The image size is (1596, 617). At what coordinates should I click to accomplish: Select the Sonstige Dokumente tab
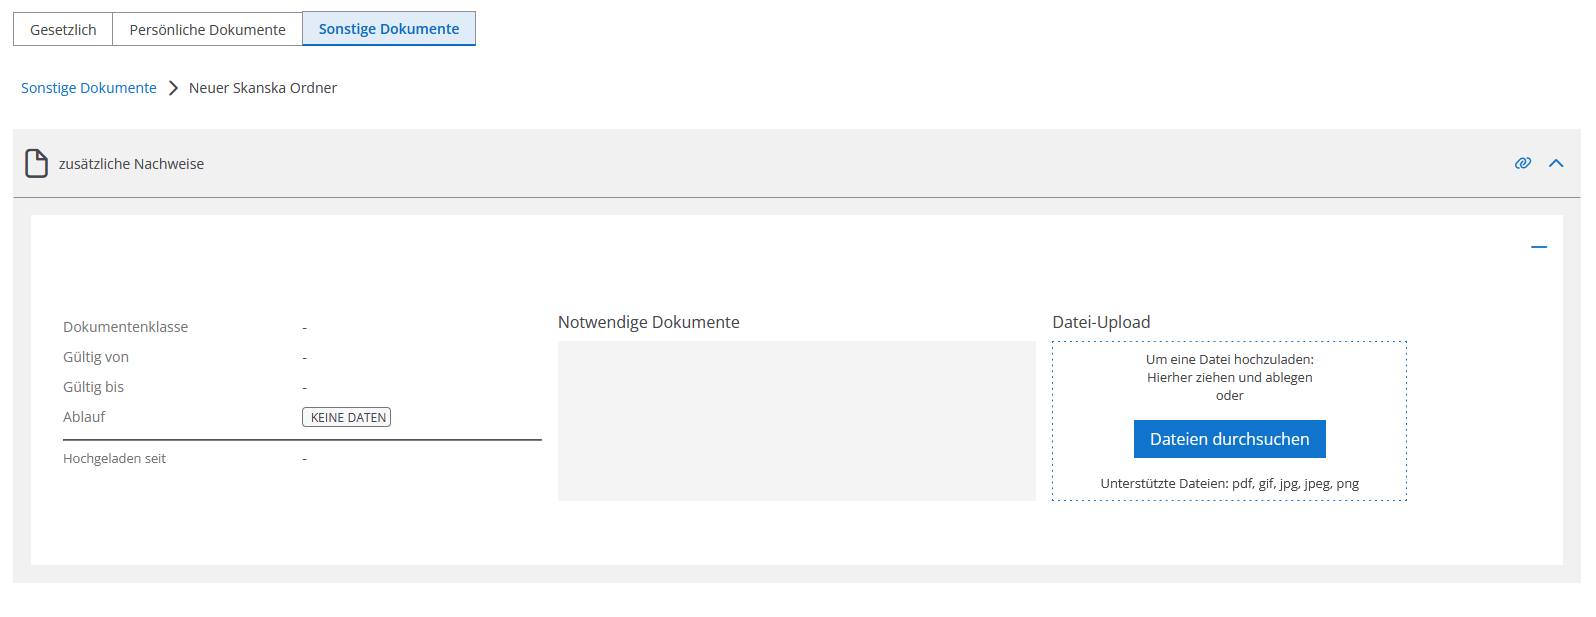(x=389, y=29)
